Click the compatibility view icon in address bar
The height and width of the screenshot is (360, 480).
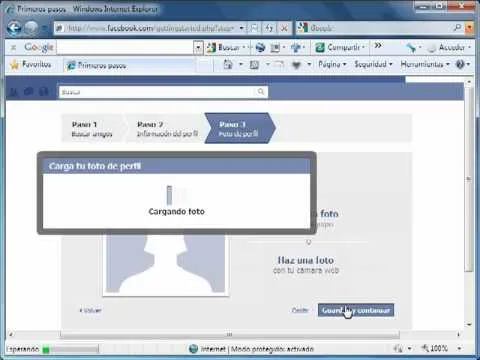(254, 28)
